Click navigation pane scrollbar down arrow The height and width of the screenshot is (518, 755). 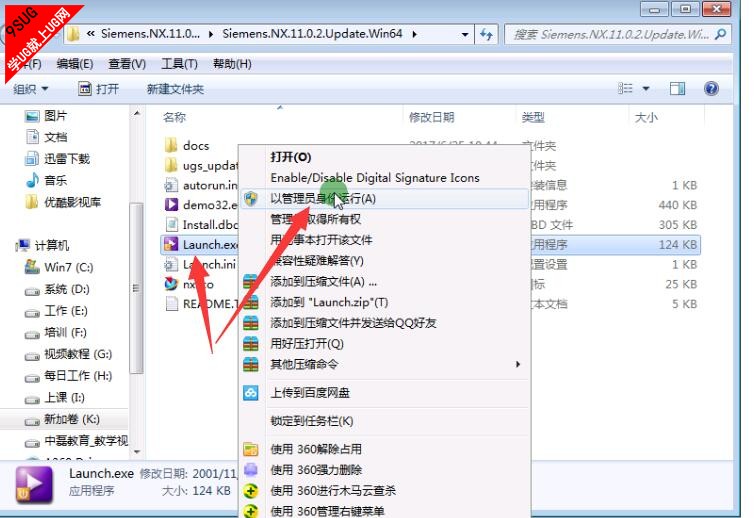click(137, 452)
